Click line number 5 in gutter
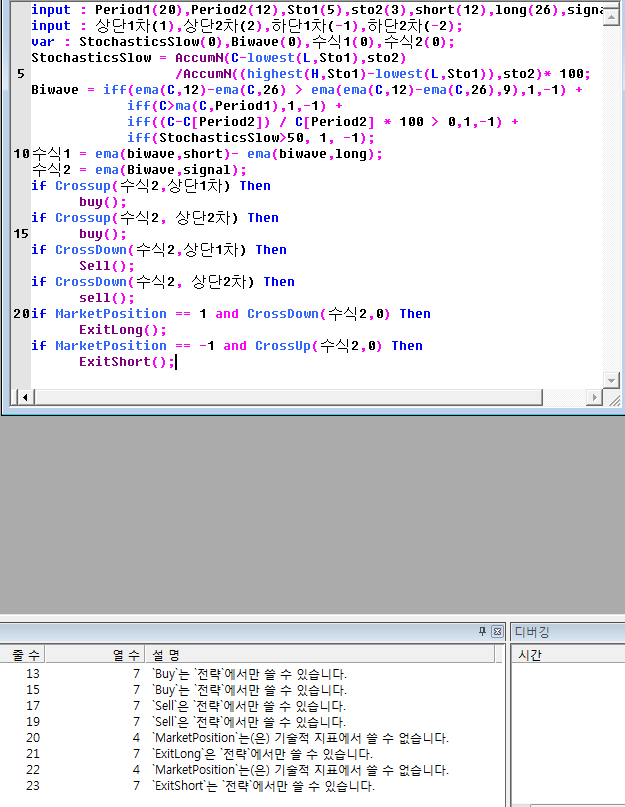 pyautogui.click(x=21, y=74)
